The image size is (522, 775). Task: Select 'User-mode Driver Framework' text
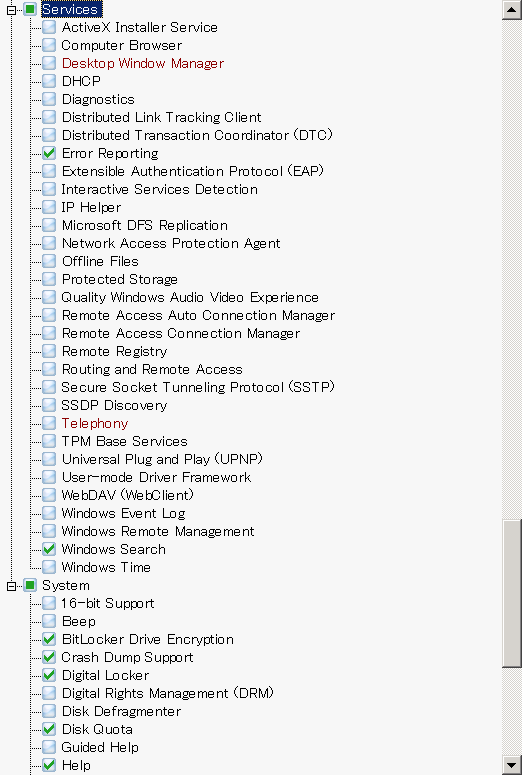[x=157, y=477]
